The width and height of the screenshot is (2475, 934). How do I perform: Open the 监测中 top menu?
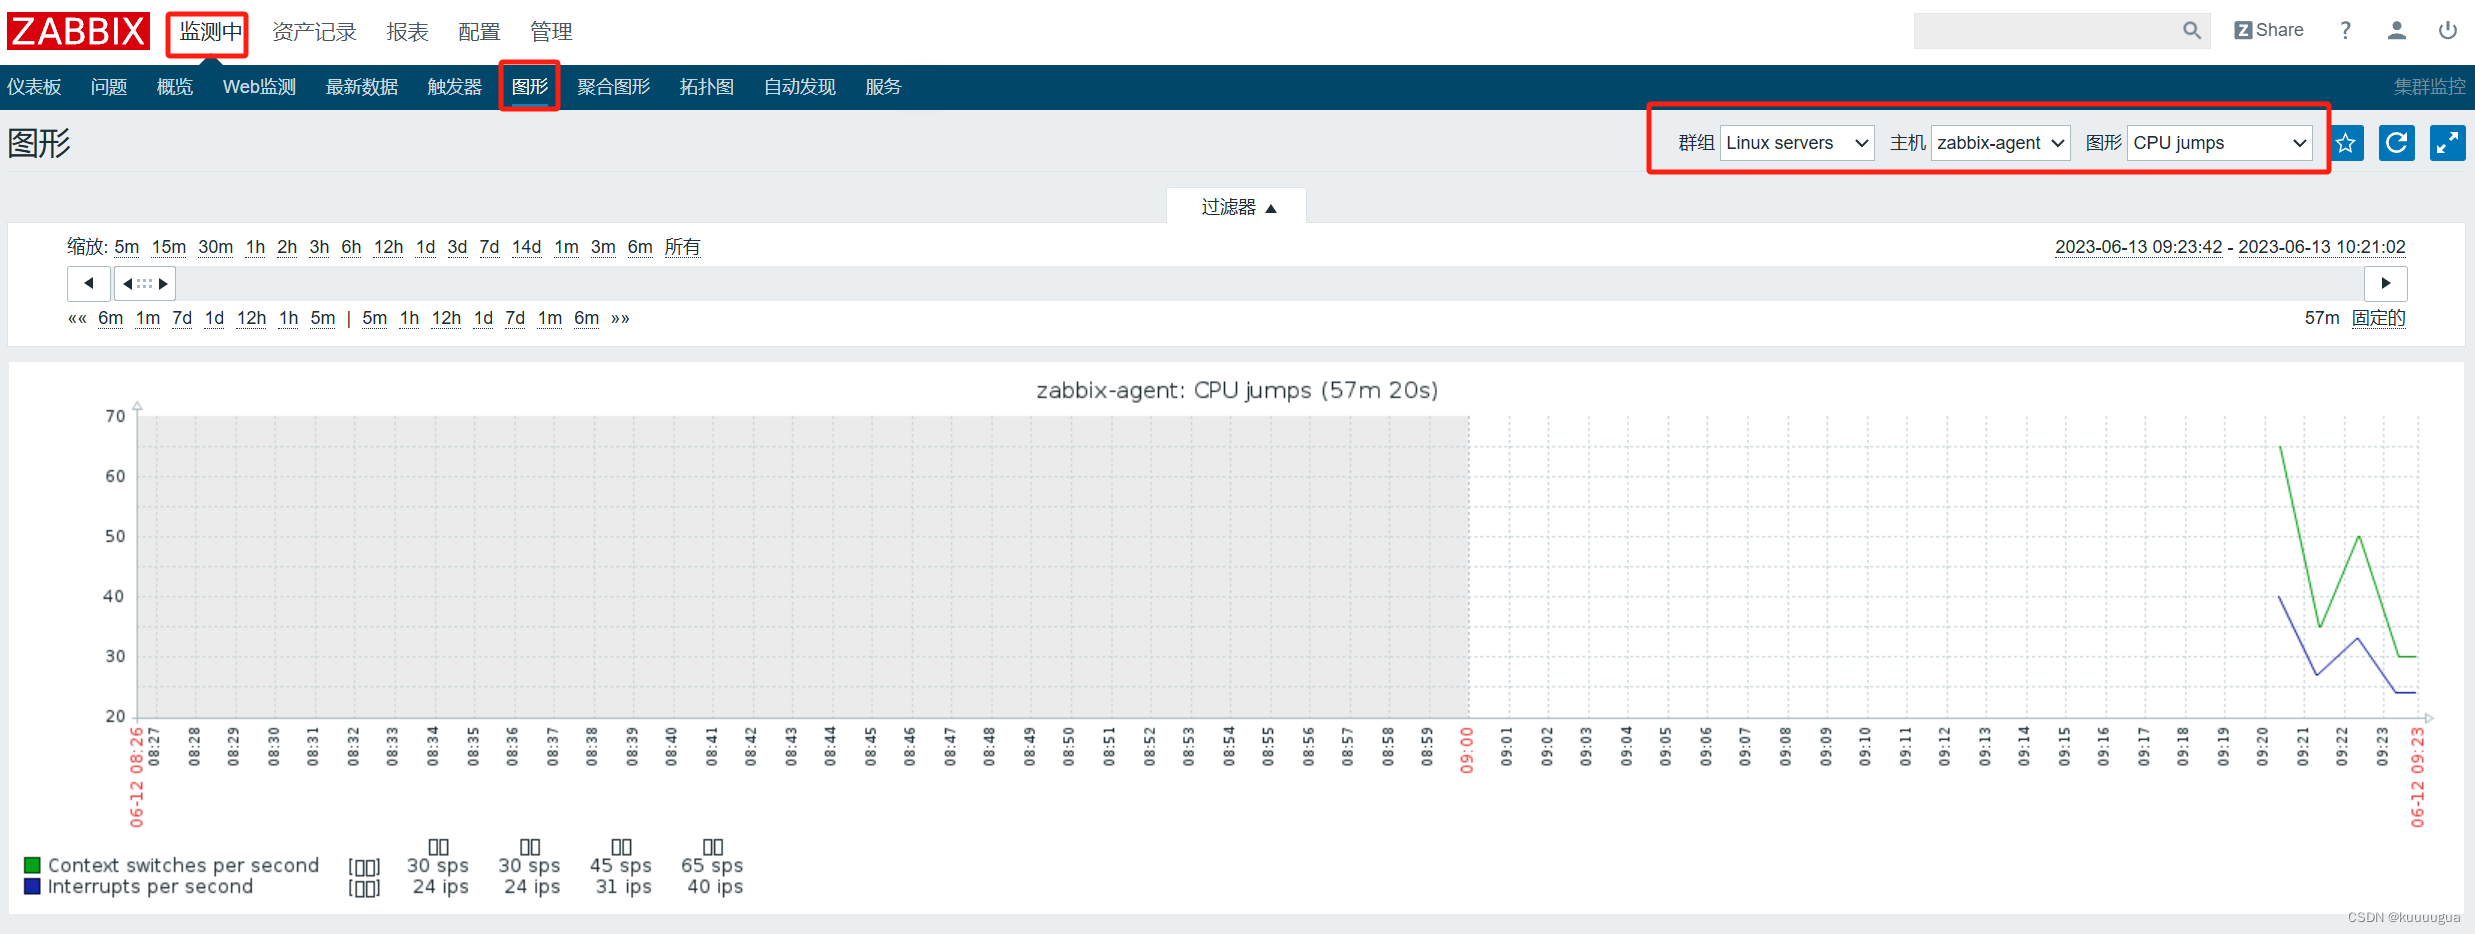click(x=210, y=32)
